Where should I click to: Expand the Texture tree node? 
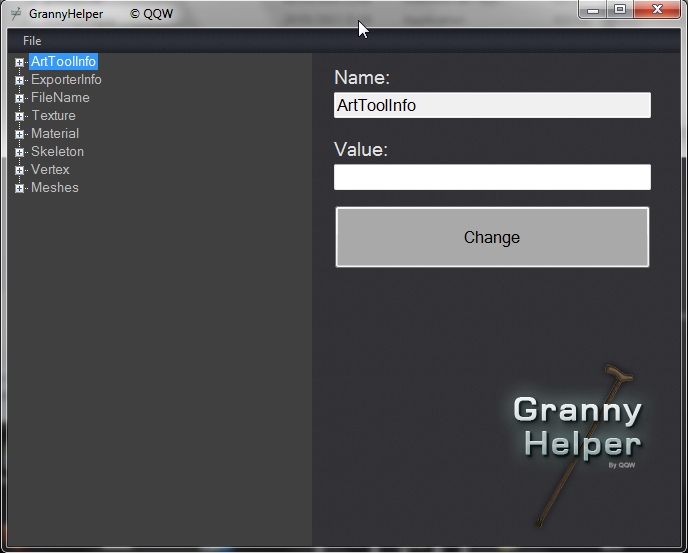(x=19, y=116)
